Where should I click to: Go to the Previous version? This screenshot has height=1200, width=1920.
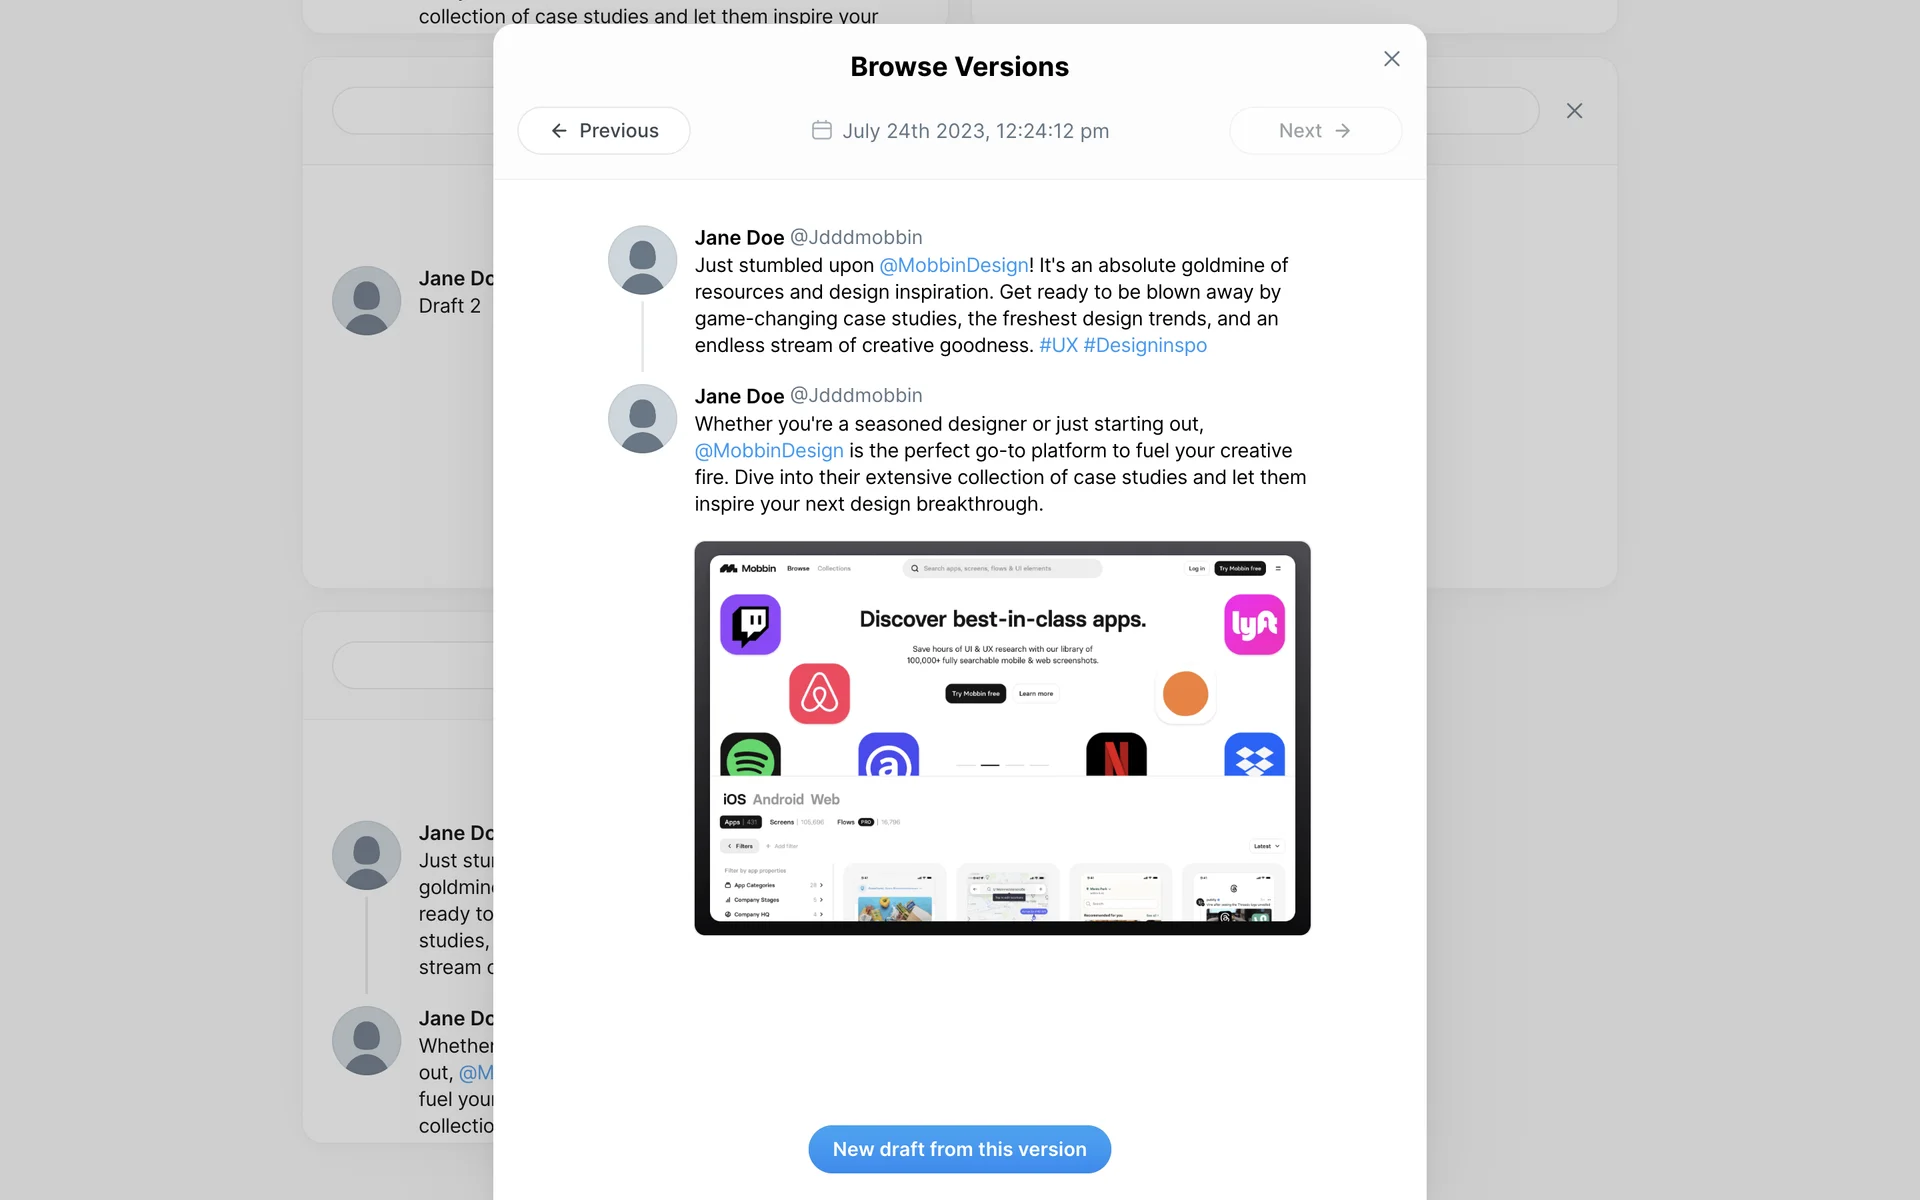point(604,131)
